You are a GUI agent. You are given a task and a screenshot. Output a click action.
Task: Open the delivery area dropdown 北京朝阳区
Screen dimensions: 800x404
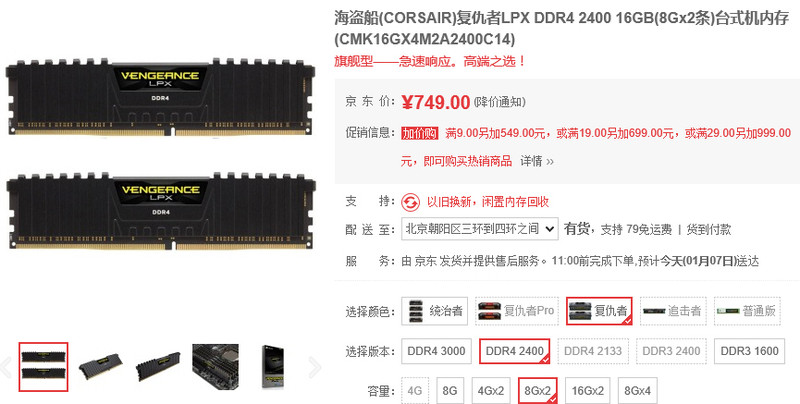[x=480, y=229]
